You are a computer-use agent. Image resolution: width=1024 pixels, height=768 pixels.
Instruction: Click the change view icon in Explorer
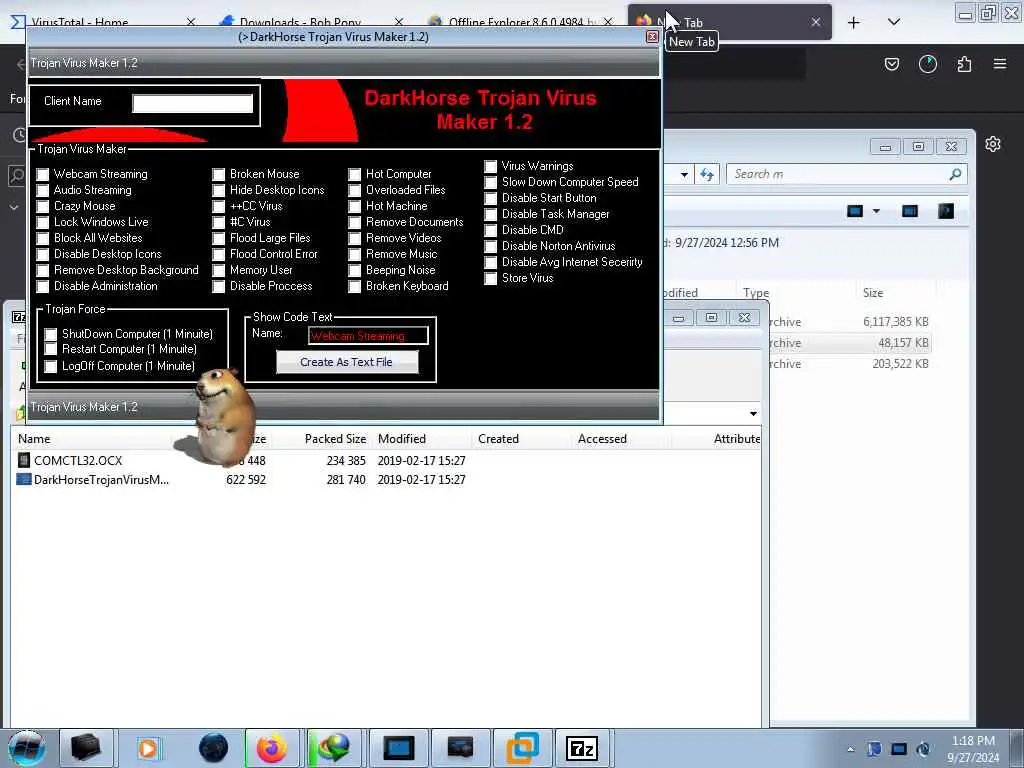855,211
